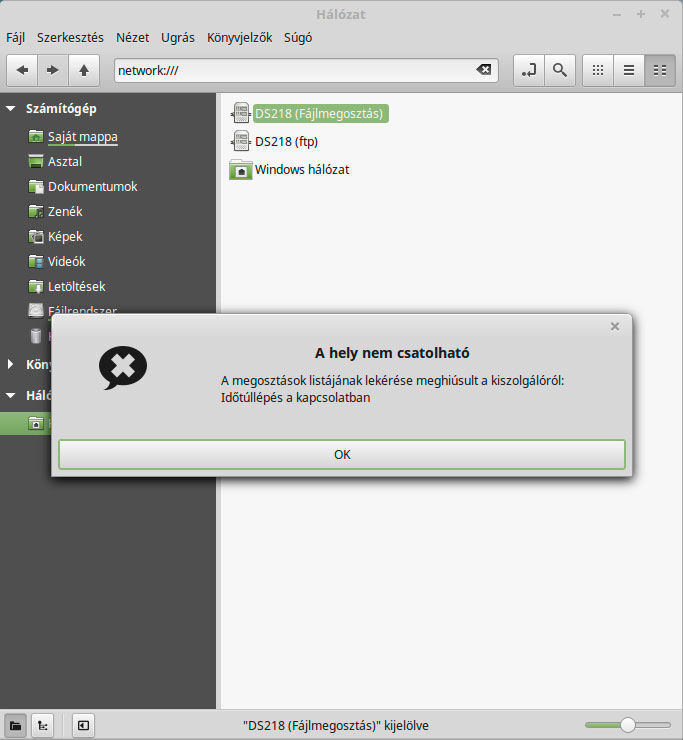Image resolution: width=683 pixels, height=740 pixels.
Task: Open the Ugrás menu
Action: coord(178,38)
